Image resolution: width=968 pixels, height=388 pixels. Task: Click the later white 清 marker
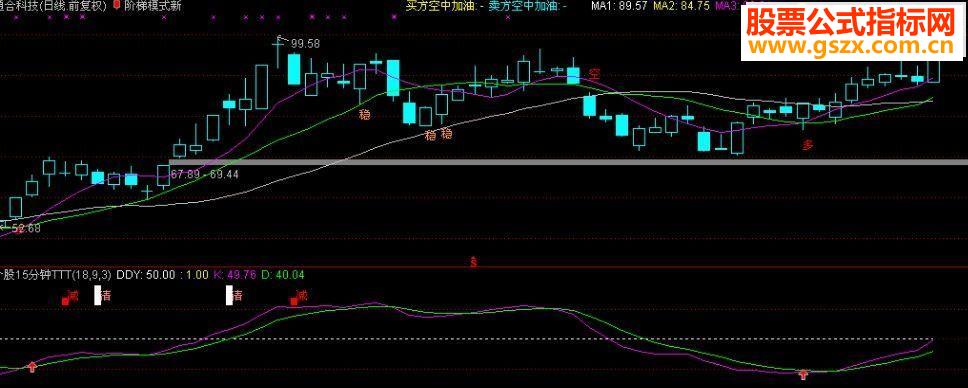click(x=229, y=295)
